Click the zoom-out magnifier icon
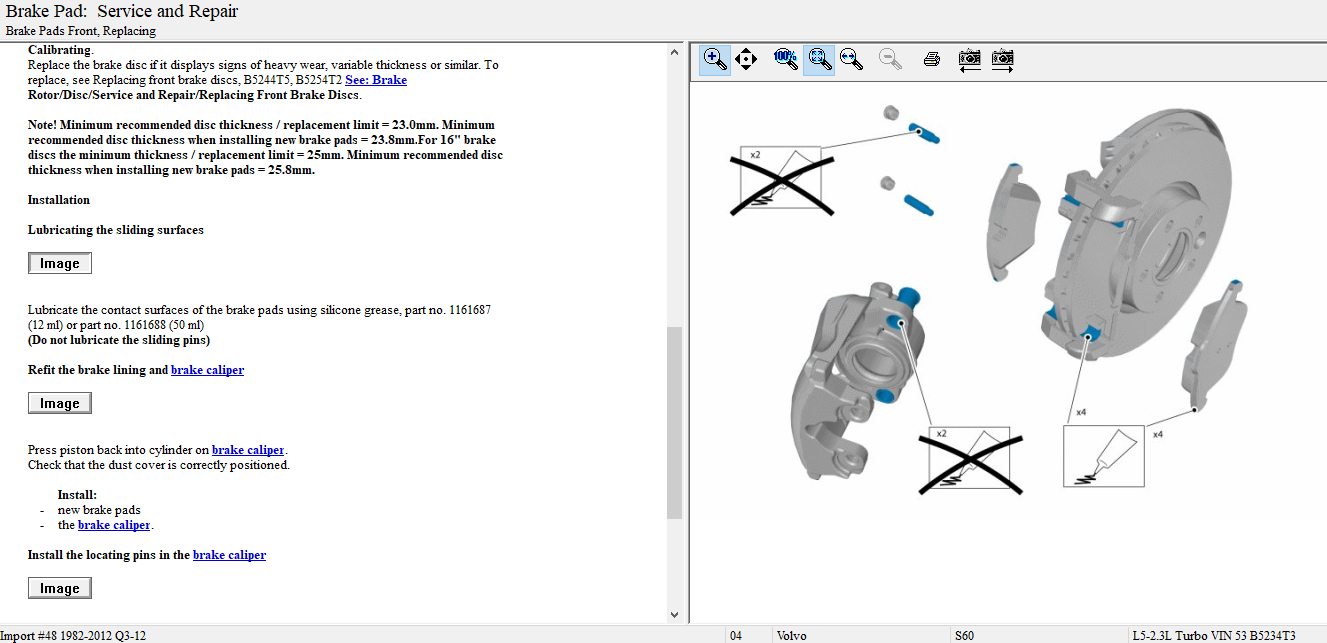The width and height of the screenshot is (1327, 643). tap(890, 59)
